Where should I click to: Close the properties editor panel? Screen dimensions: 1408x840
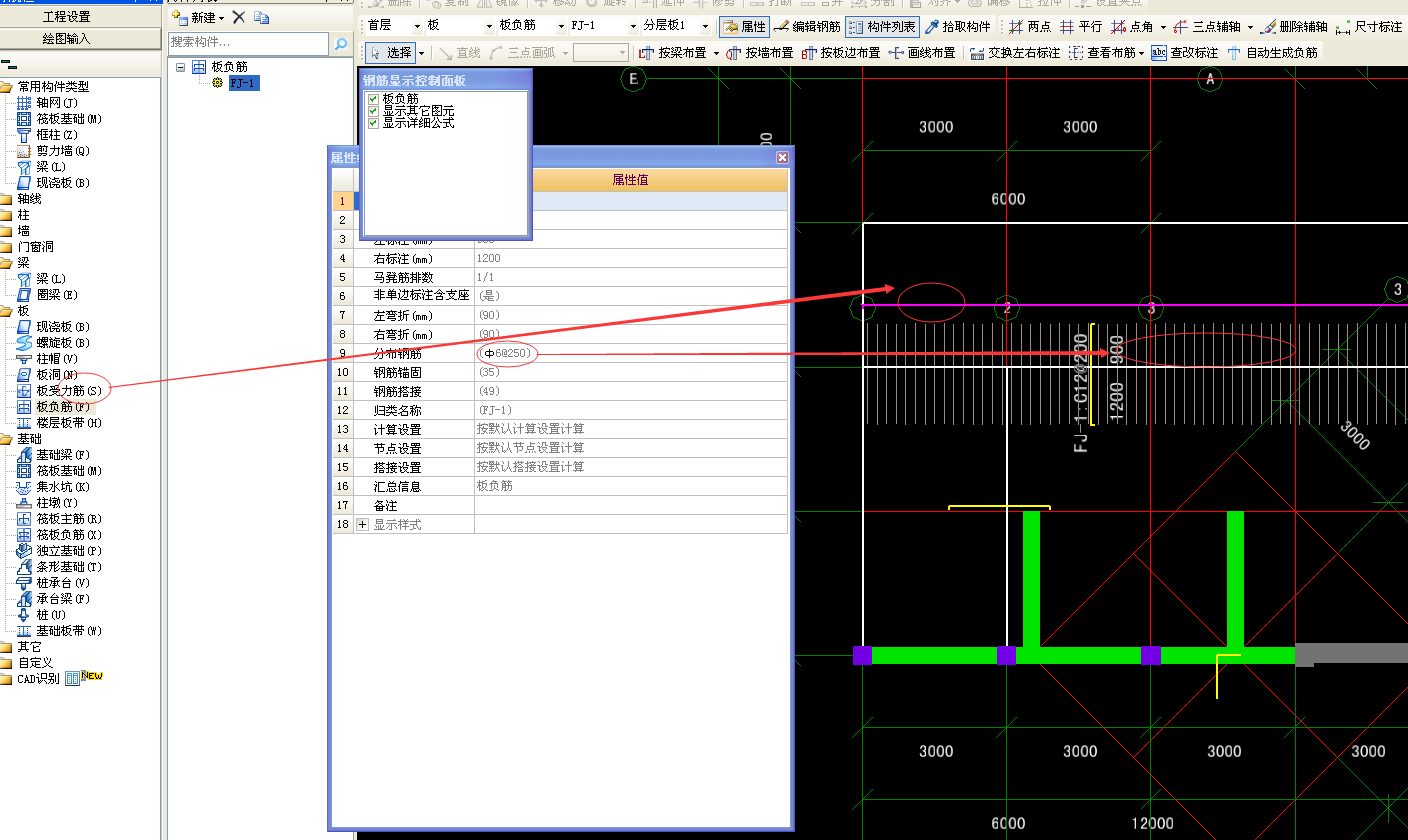point(783,157)
